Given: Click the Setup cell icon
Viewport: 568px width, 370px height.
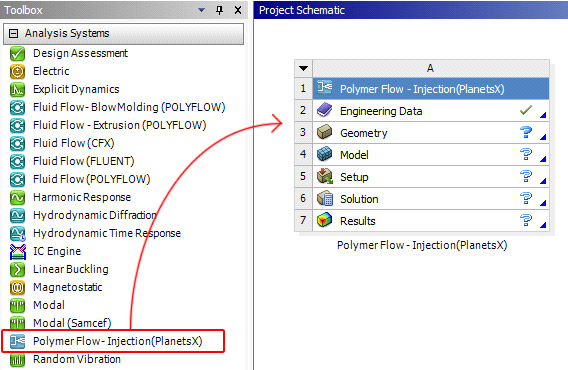Looking at the screenshot, I should pos(325,176).
